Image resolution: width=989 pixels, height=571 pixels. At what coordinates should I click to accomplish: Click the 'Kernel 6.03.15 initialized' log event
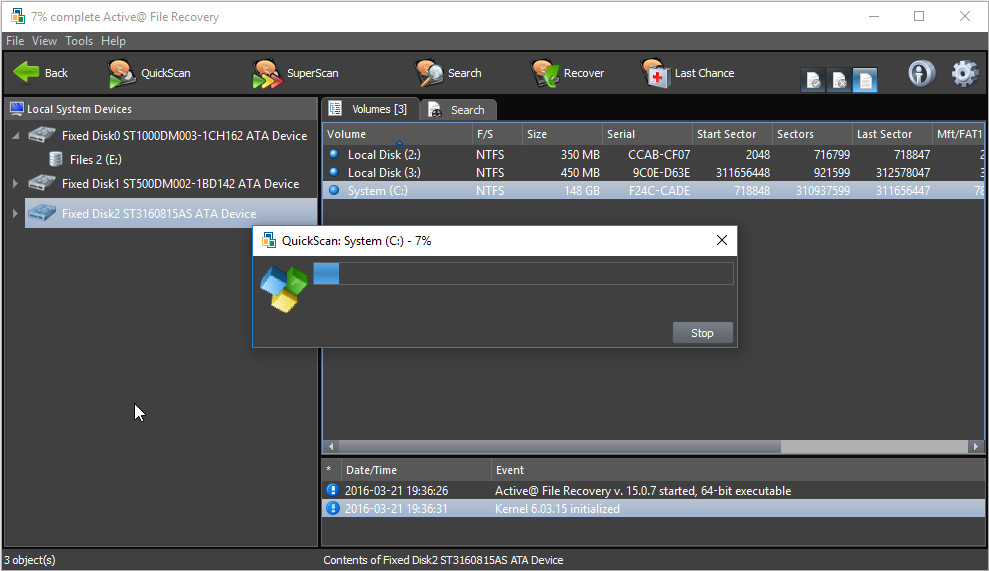coord(557,509)
